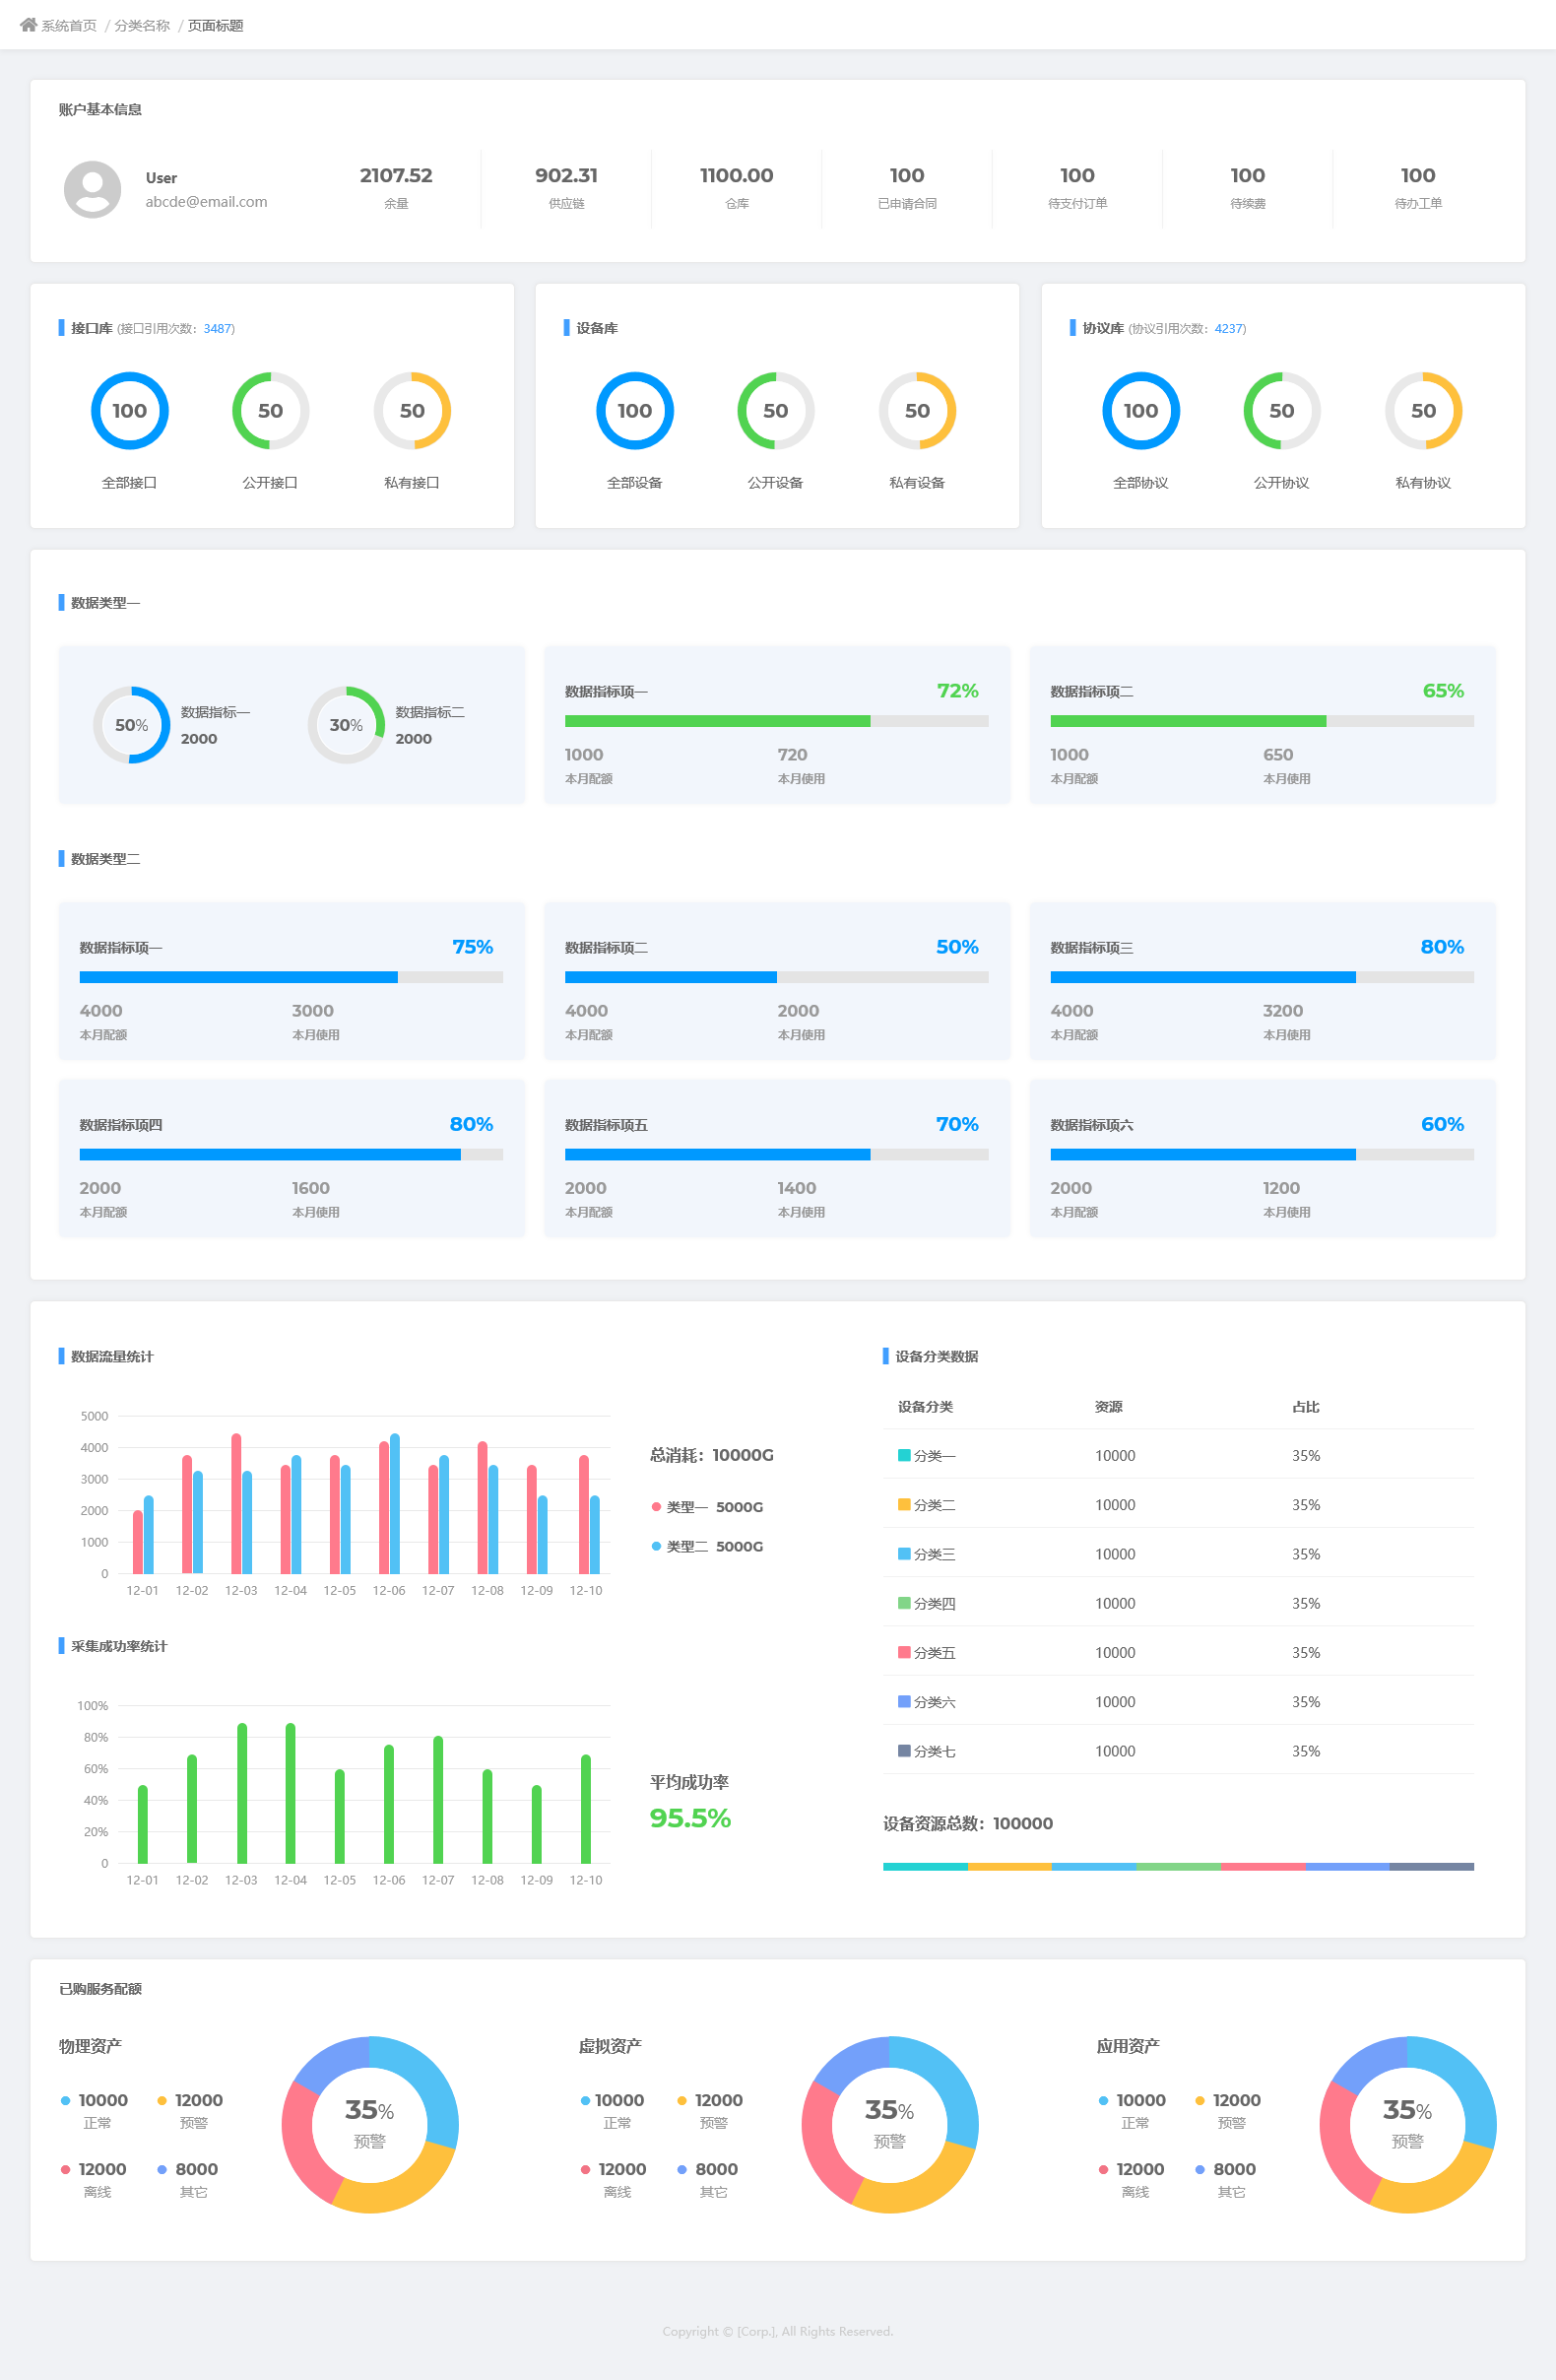This screenshot has width=1556, height=2380.
Task: Click protocol reference count 4237
Action: [1228, 329]
